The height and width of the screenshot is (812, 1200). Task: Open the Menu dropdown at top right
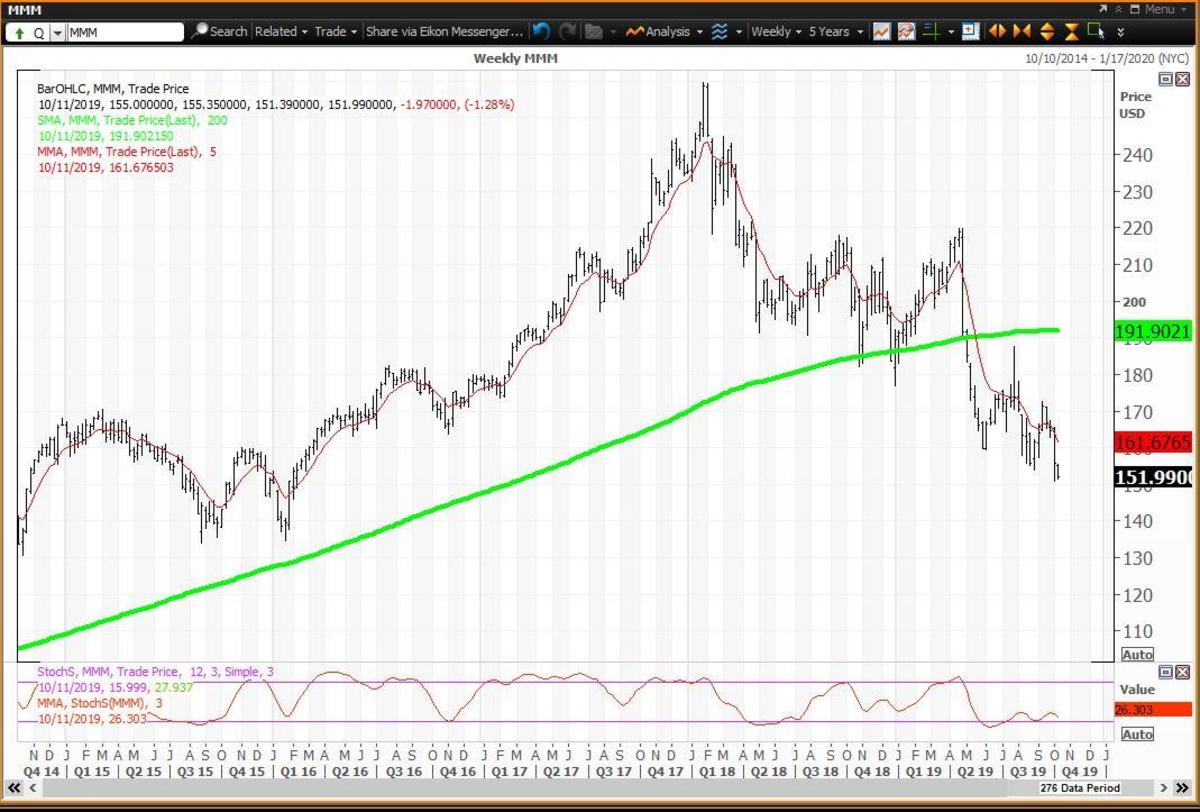1164,9
